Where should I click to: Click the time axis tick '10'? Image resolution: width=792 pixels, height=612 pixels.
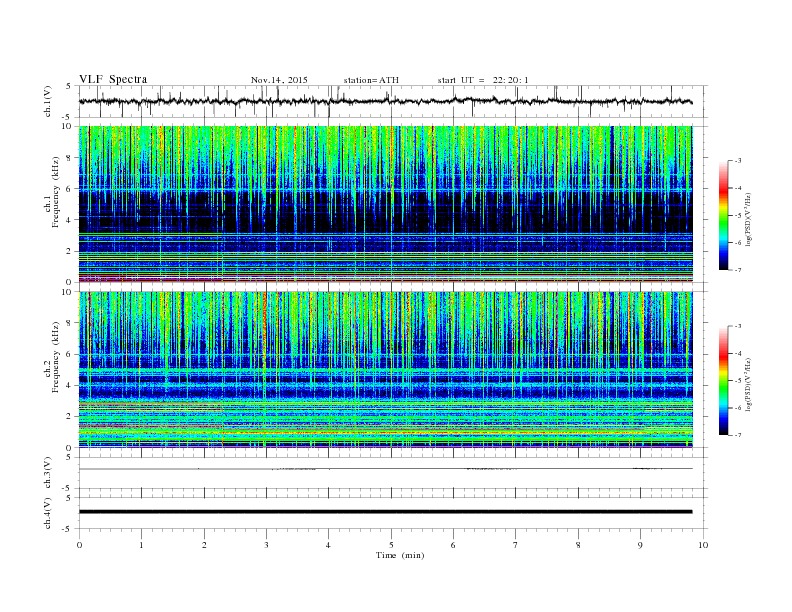(703, 545)
